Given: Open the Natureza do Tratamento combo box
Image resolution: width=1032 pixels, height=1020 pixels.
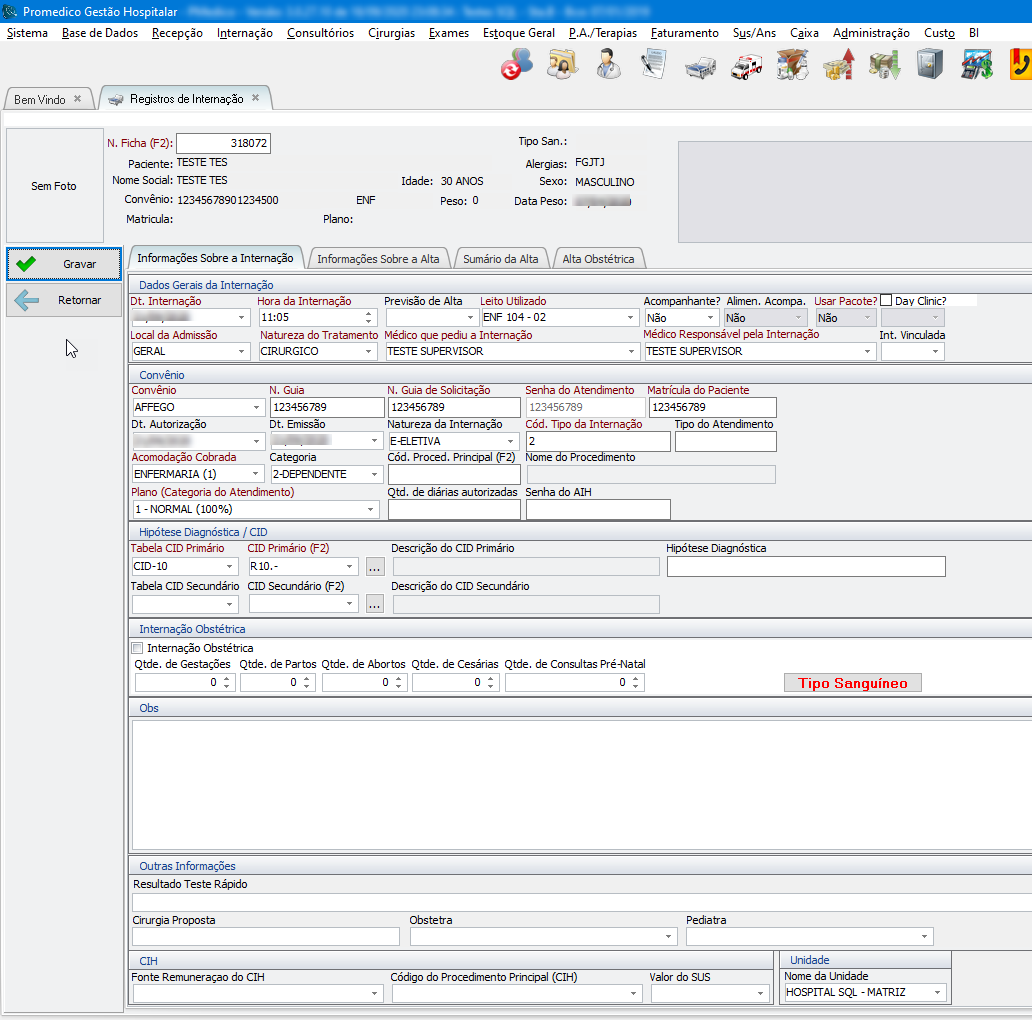Looking at the screenshot, I should (370, 352).
